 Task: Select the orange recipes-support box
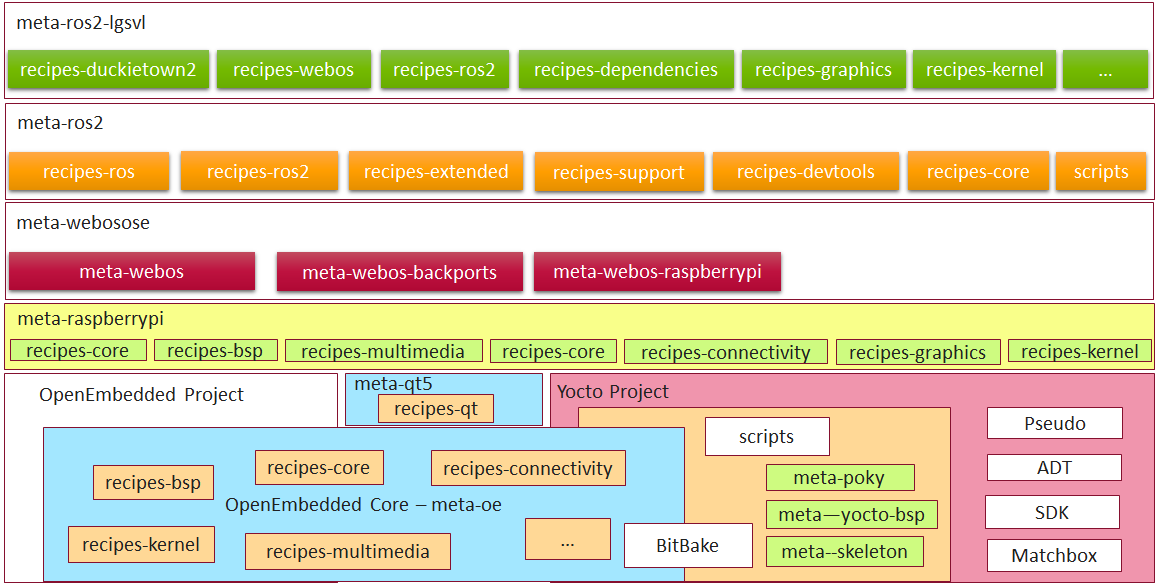(x=618, y=173)
